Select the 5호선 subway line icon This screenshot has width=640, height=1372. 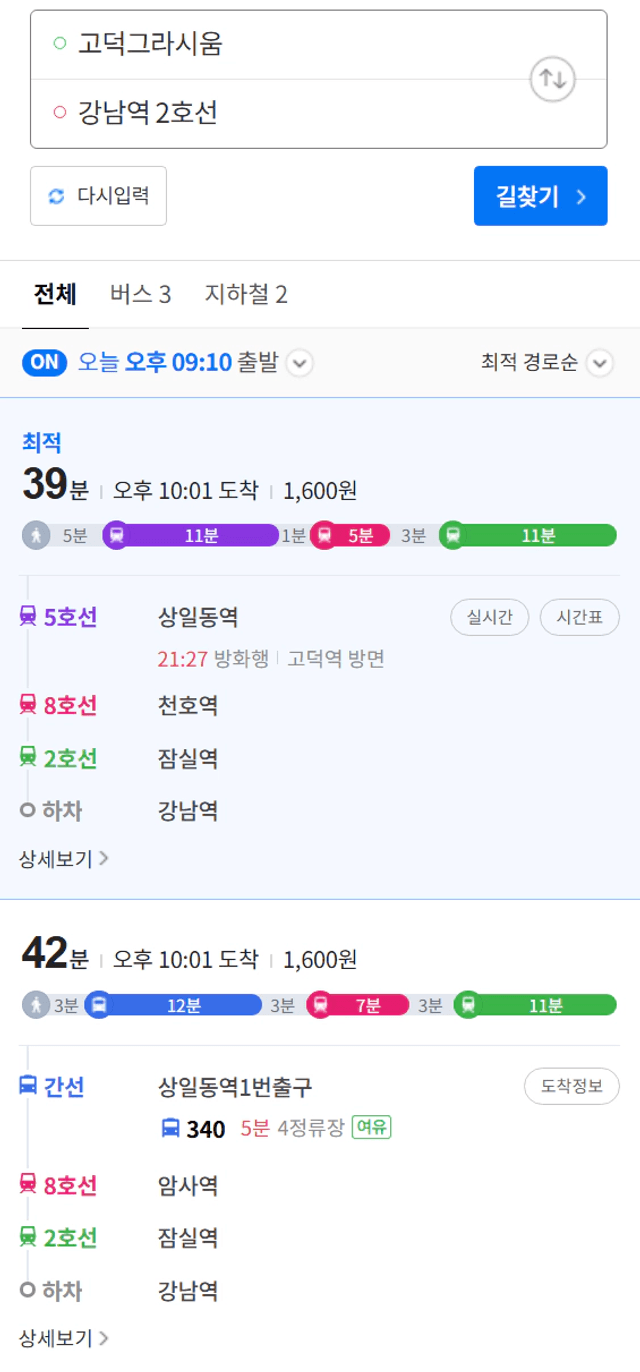pyautogui.click(x=28, y=617)
